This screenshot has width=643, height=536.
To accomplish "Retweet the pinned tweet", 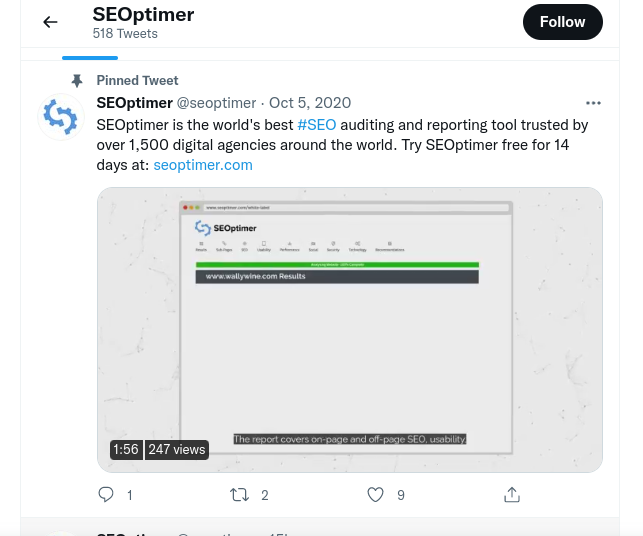I will [x=239, y=495].
